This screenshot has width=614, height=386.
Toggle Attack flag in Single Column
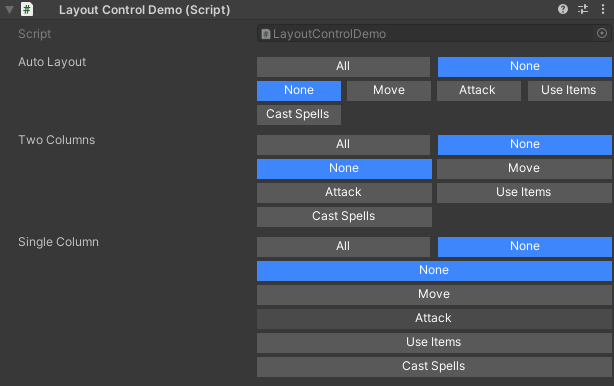pos(434,319)
